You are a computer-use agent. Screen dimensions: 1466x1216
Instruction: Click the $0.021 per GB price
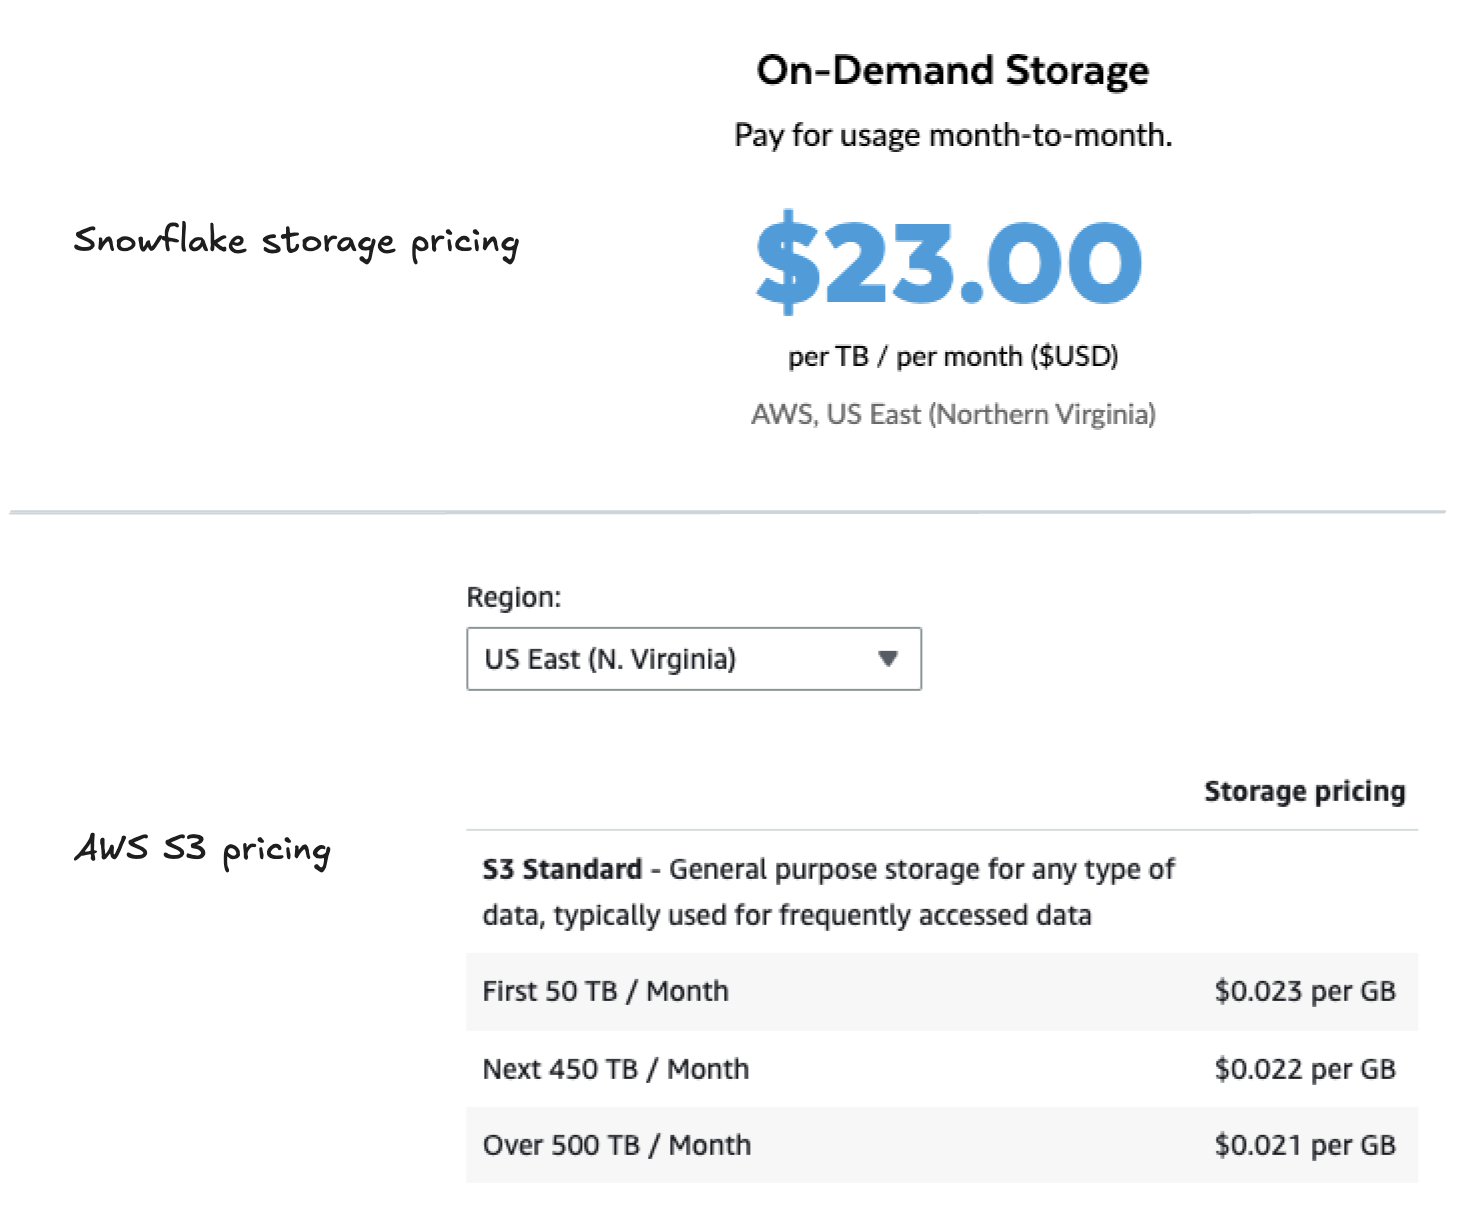pyautogui.click(x=1305, y=1145)
